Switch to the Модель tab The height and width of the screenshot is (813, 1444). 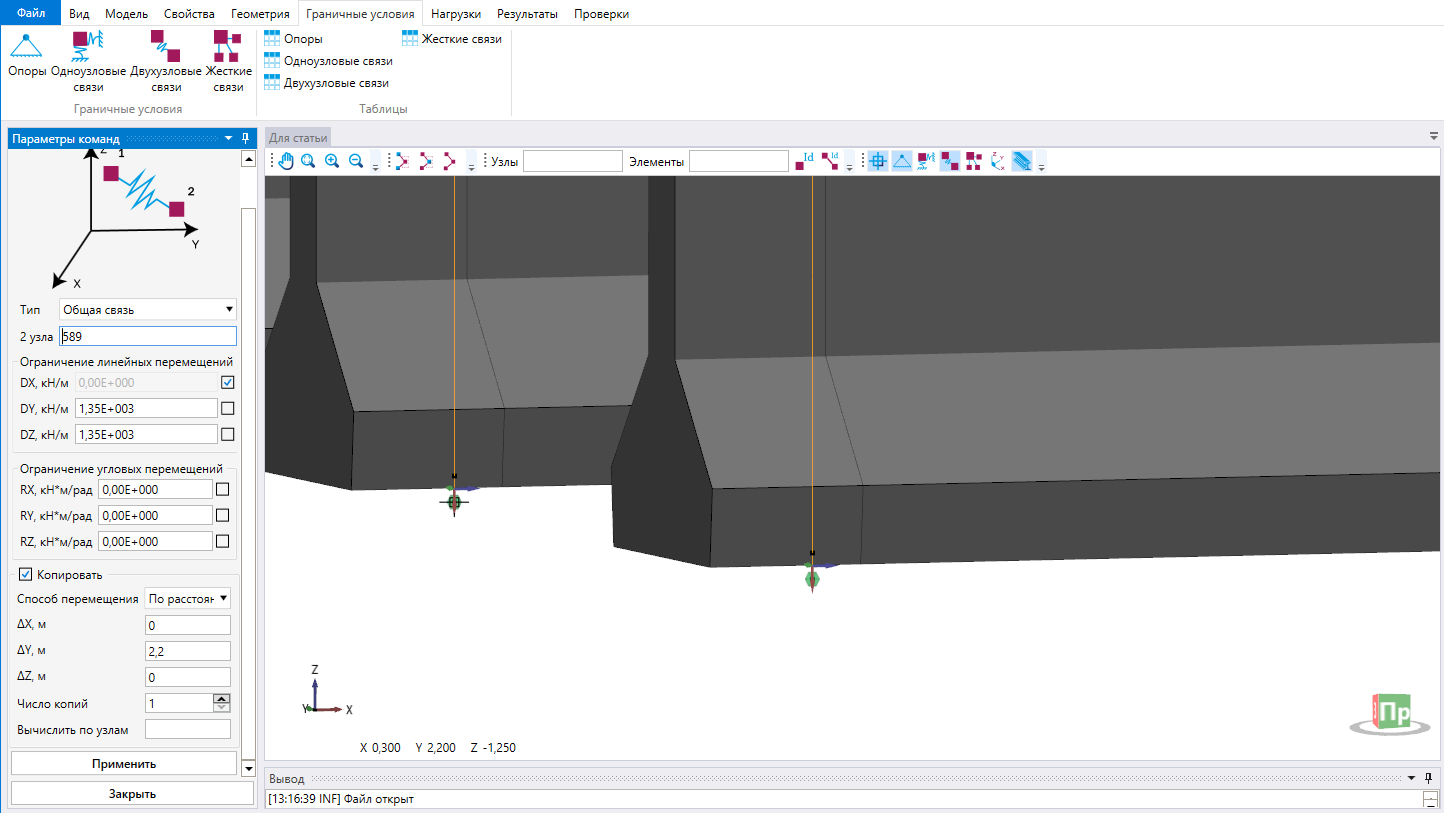(x=126, y=14)
